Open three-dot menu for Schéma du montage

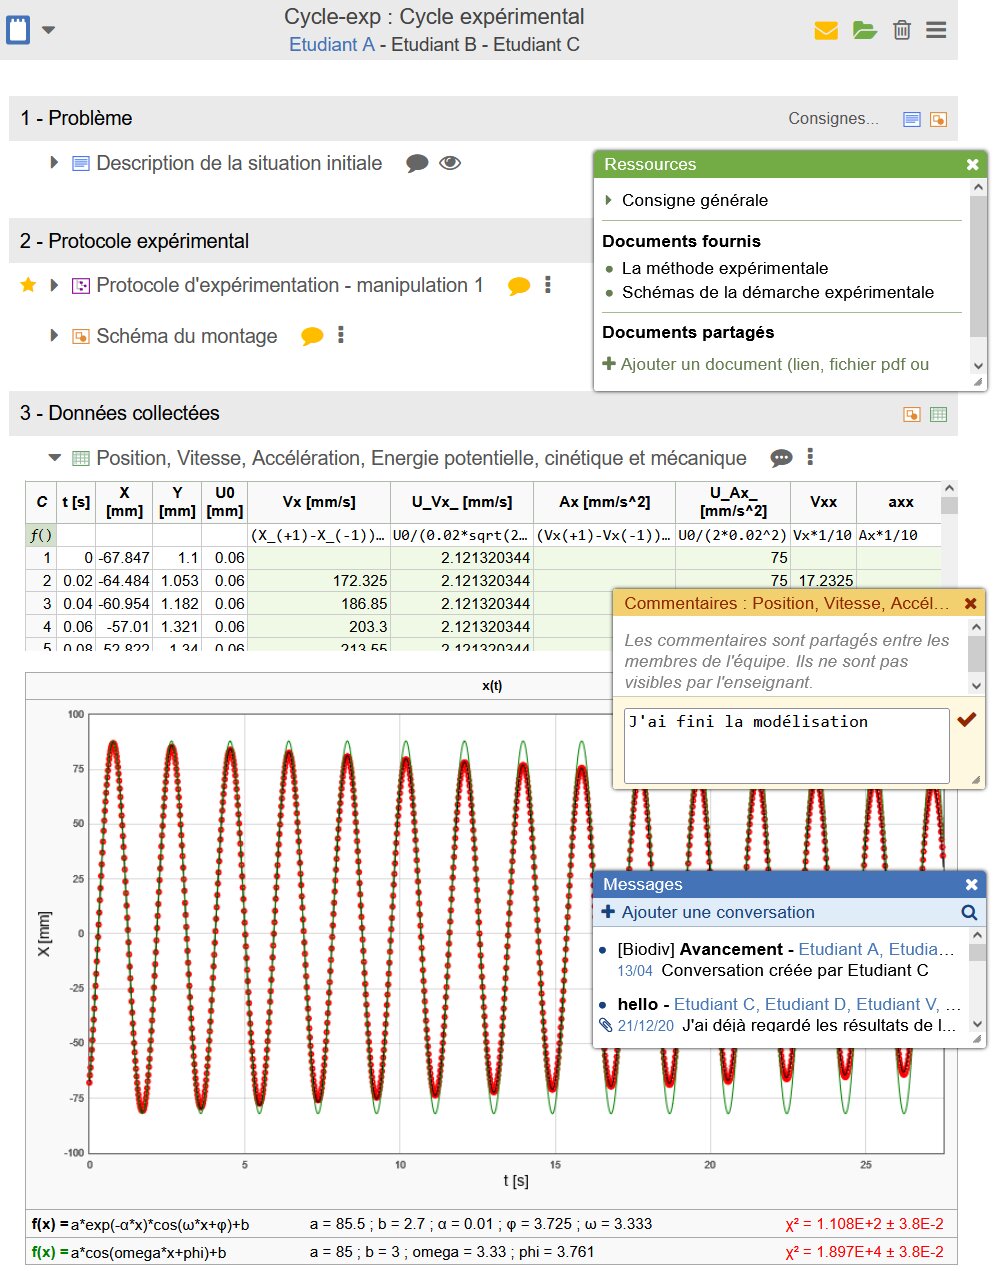coord(341,336)
